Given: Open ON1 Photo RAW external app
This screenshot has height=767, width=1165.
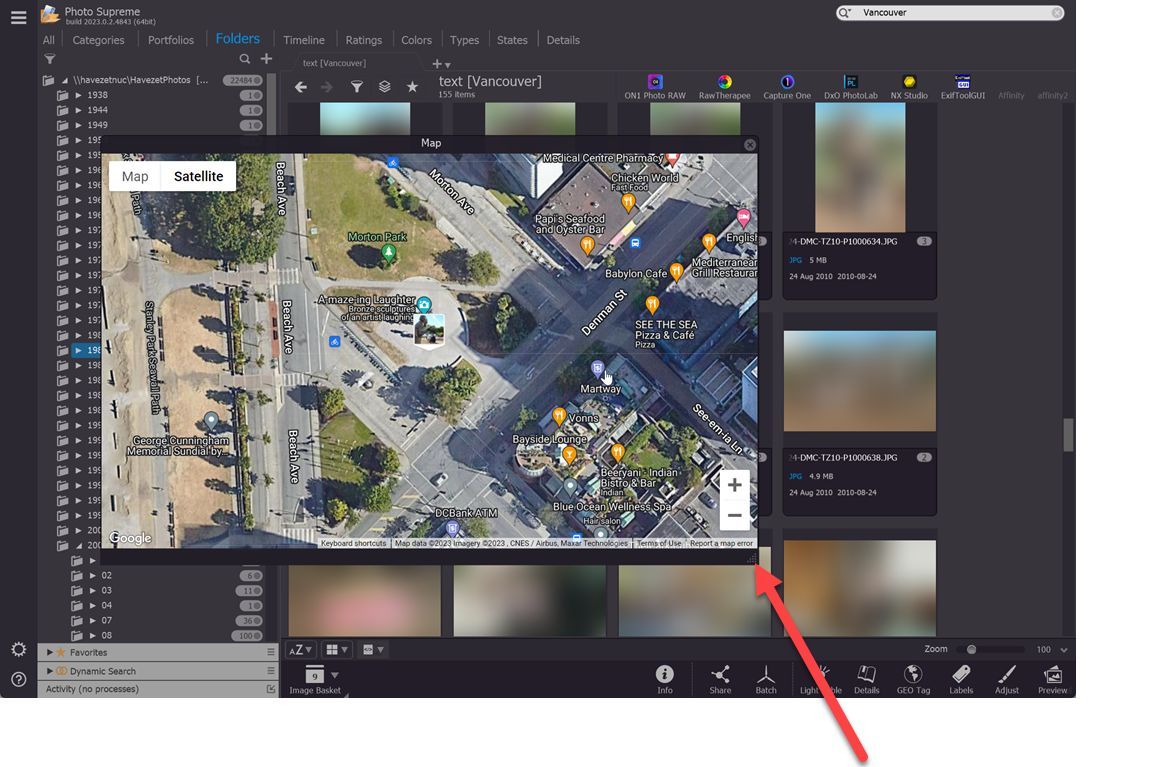Looking at the screenshot, I should tap(655, 87).
